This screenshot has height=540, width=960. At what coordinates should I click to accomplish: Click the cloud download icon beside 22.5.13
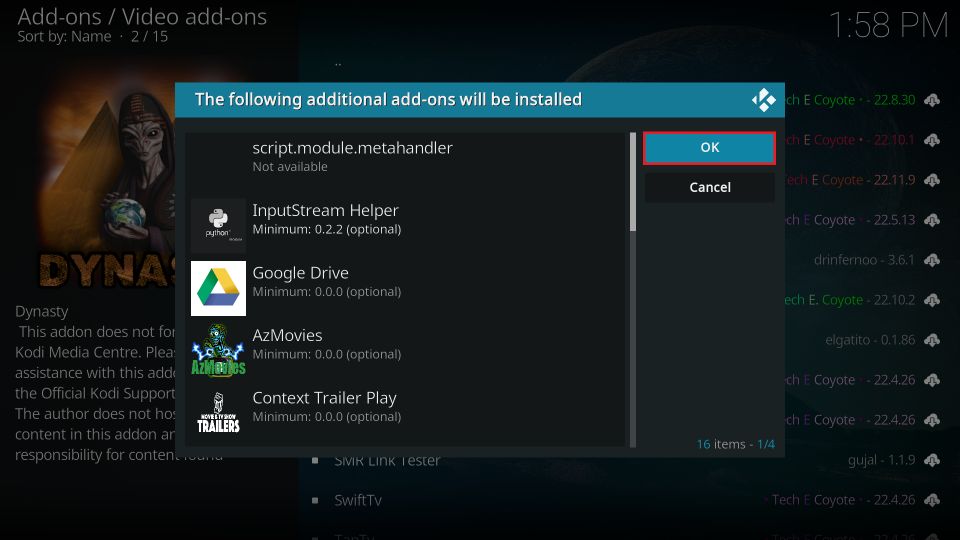click(x=932, y=220)
